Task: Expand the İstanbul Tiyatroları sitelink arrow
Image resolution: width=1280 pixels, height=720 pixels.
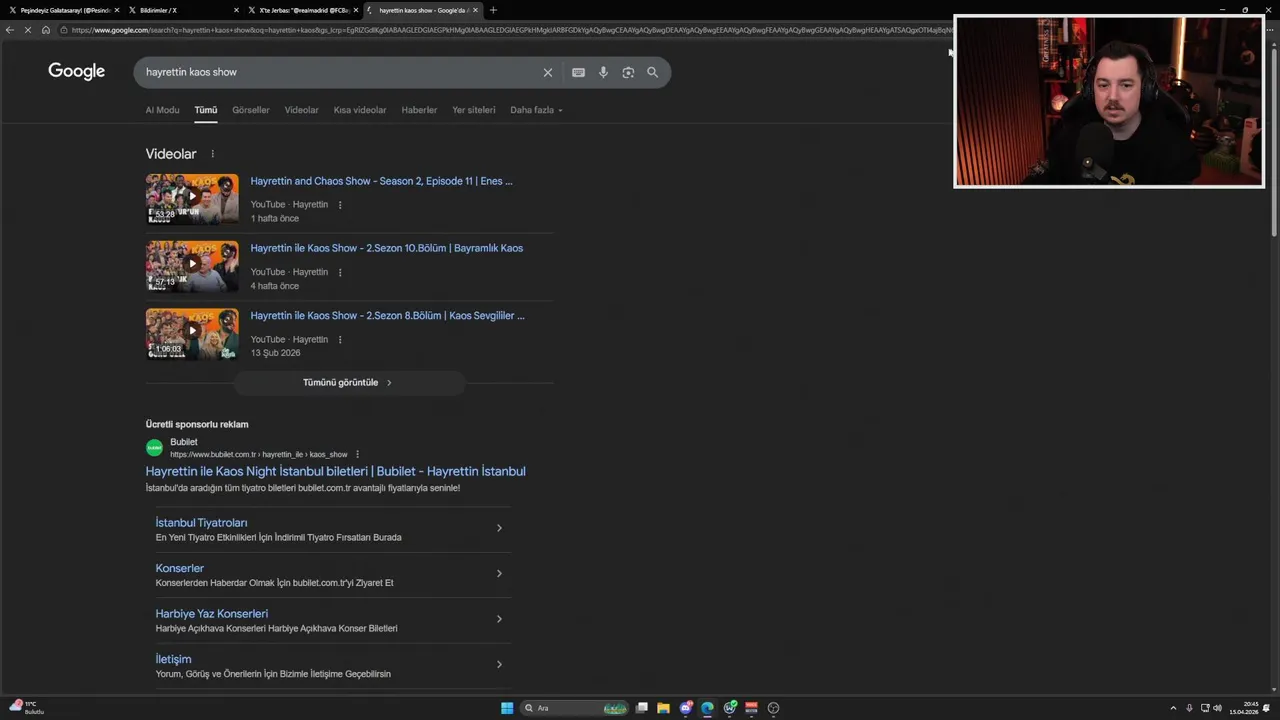Action: 499,528
